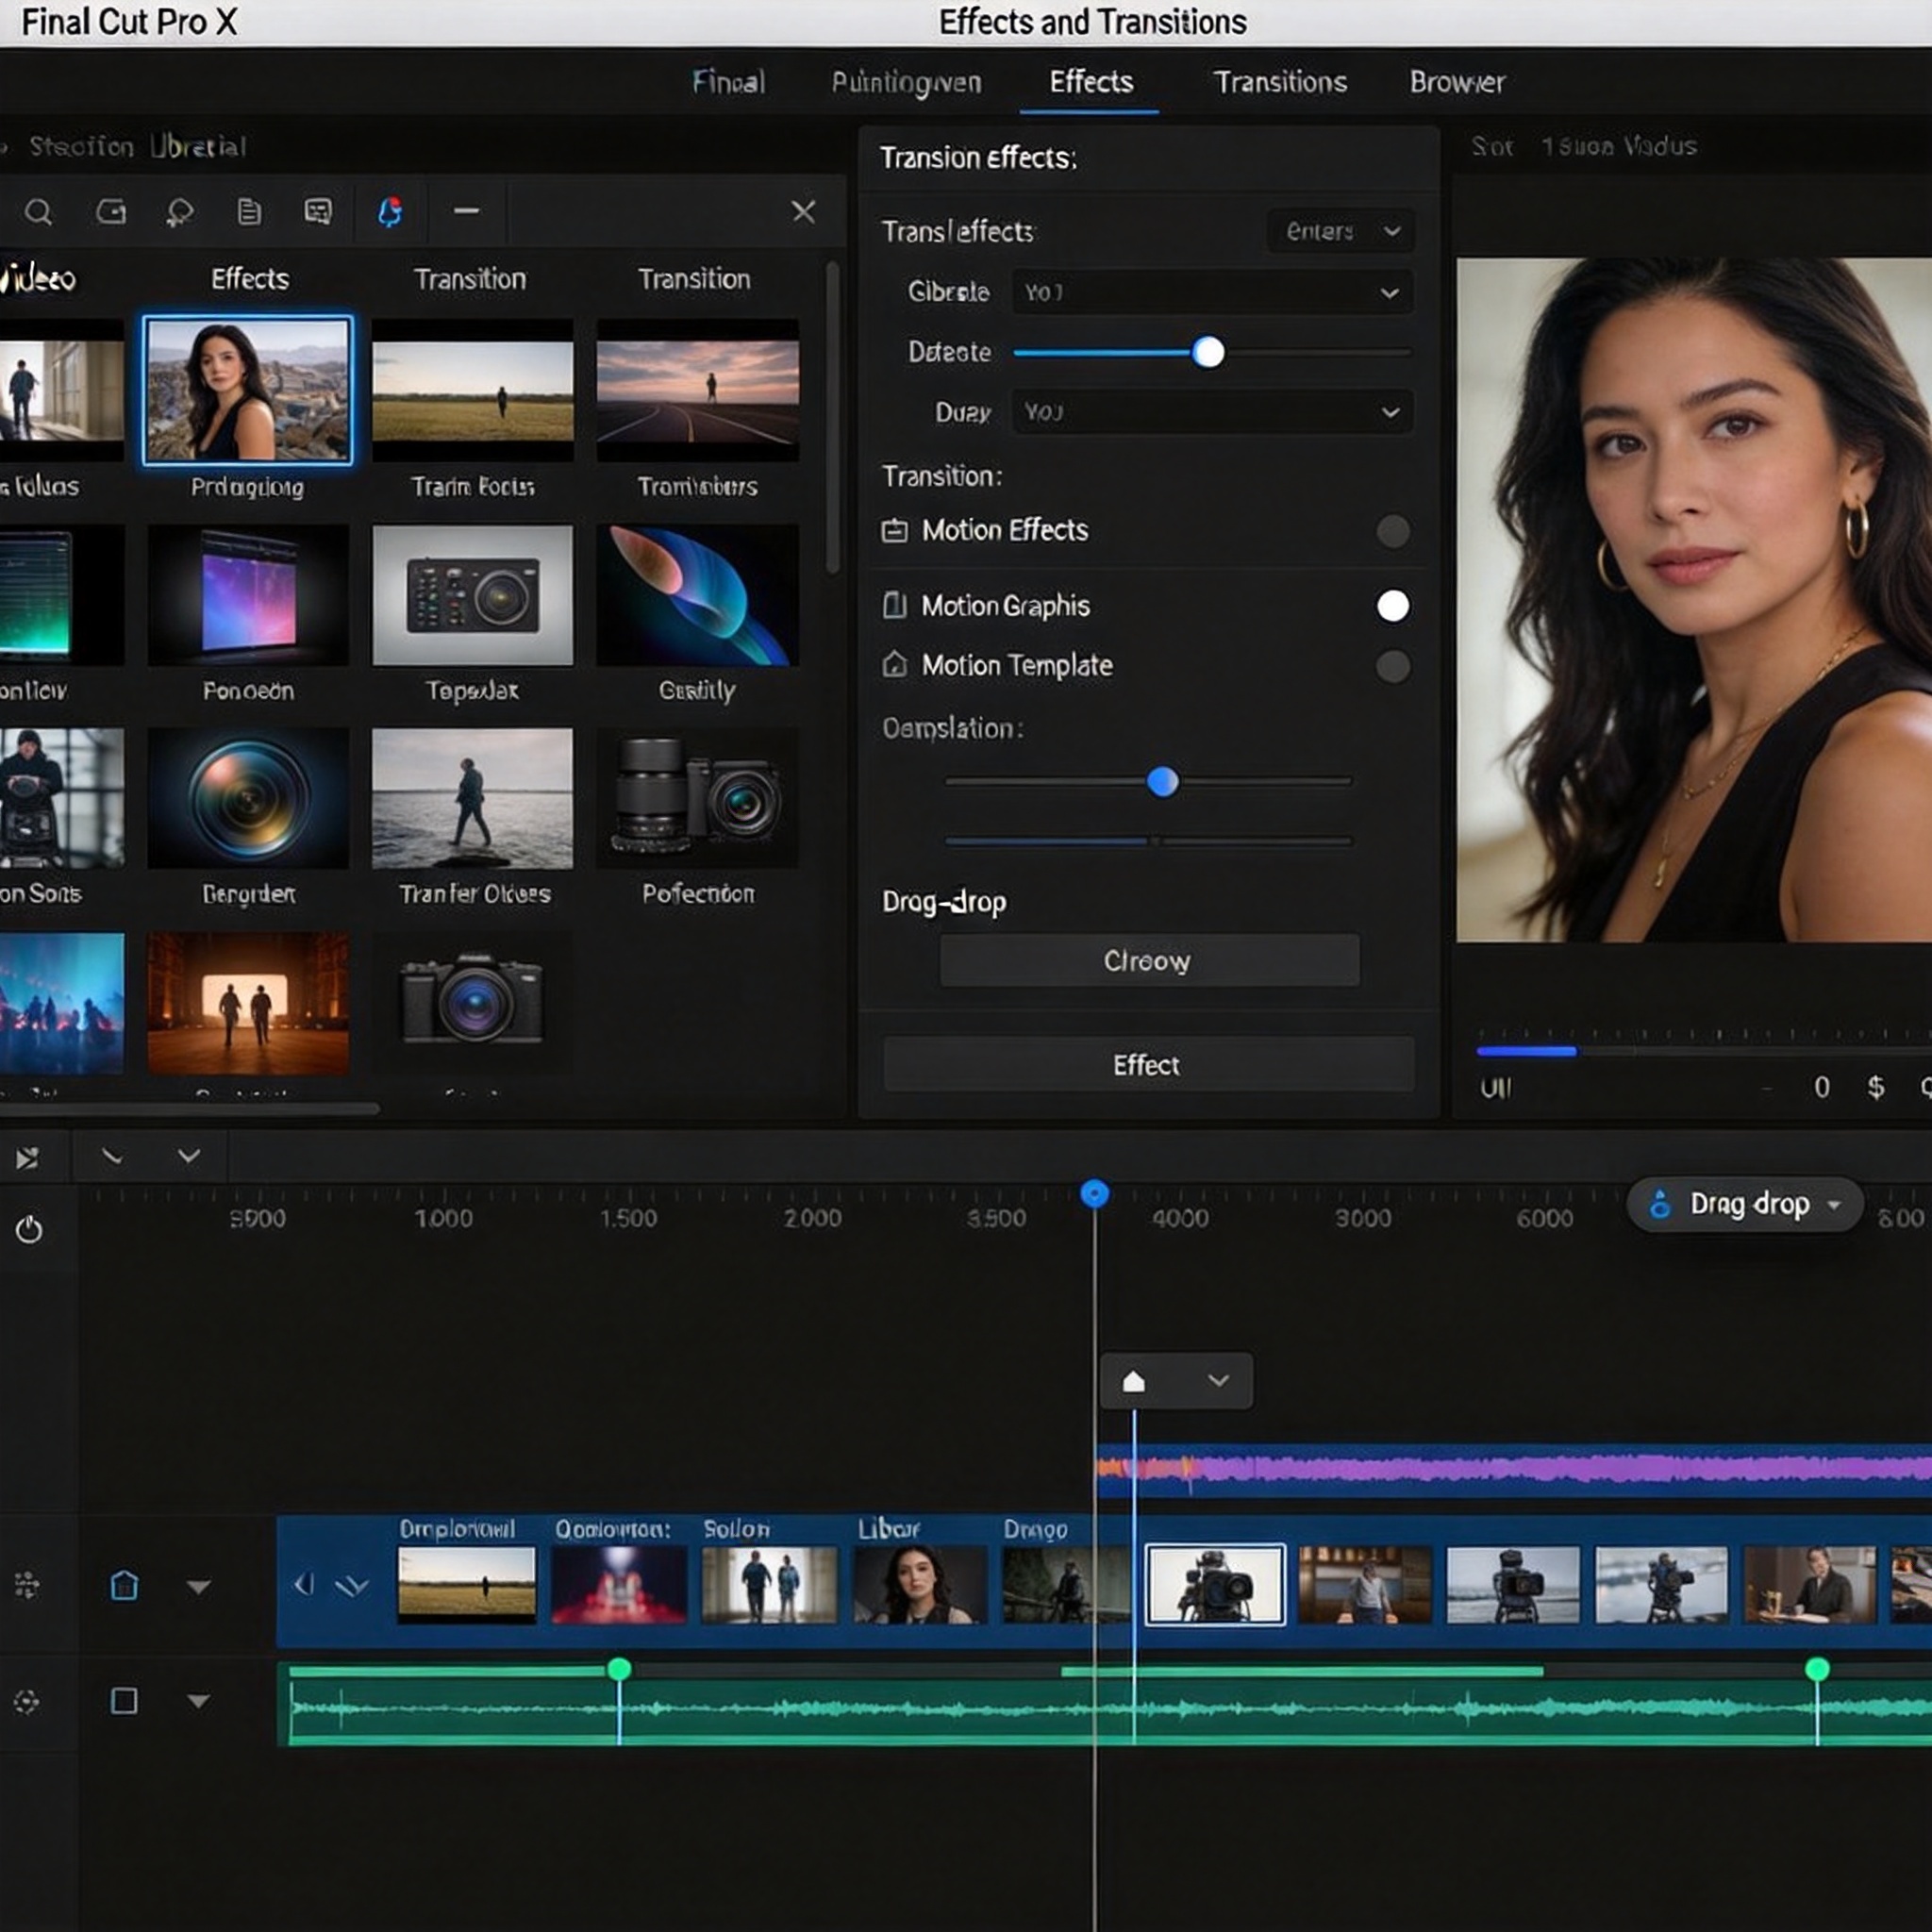Select the Bergrden lens thumbnail
Image resolution: width=1932 pixels, height=1932 pixels.
coord(249,798)
